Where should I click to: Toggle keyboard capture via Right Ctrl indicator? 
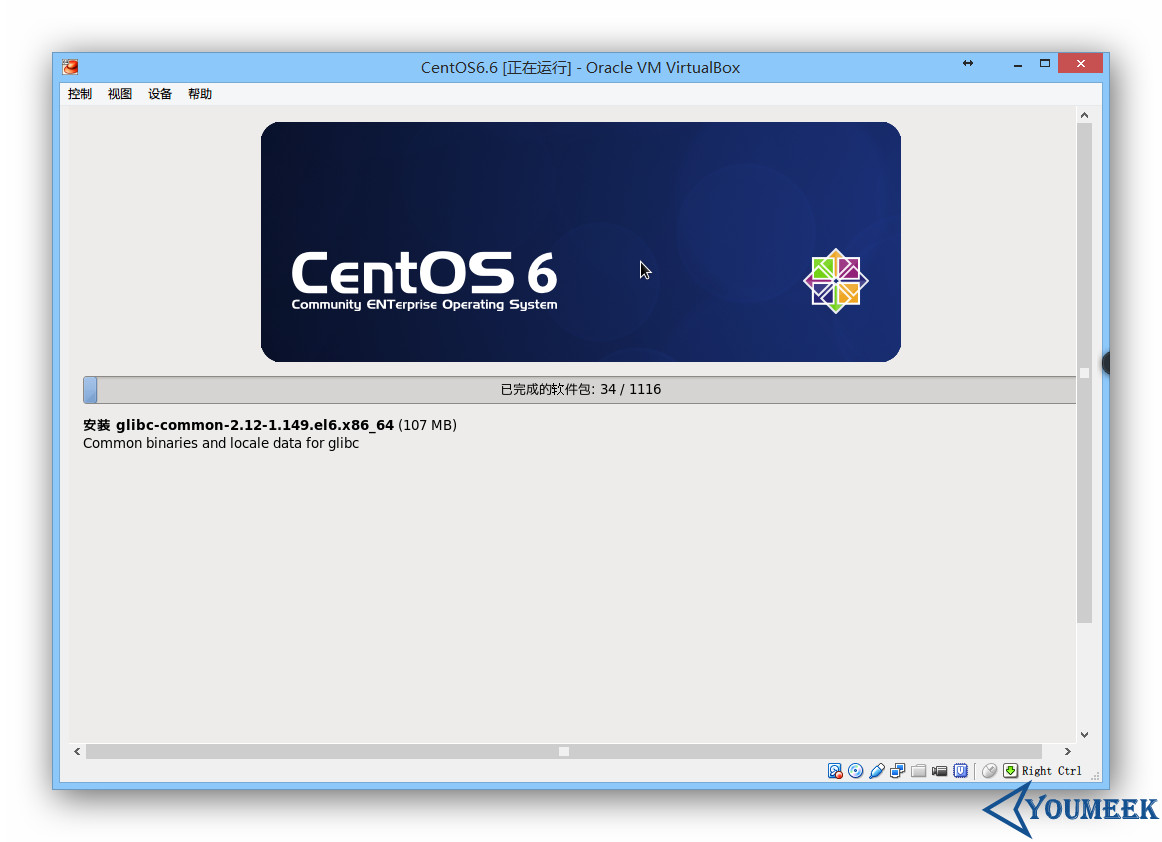(x=1011, y=770)
